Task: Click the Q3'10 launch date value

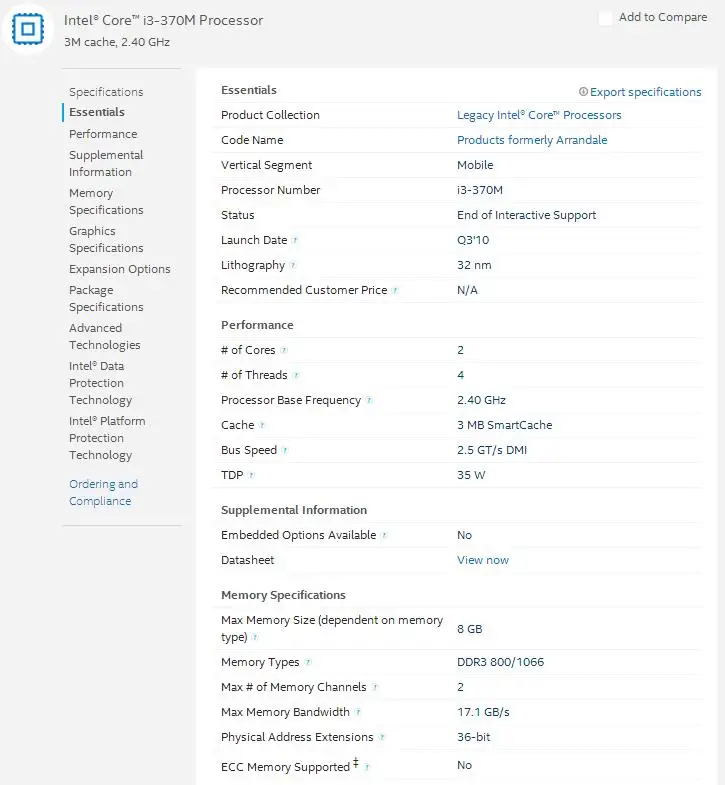Action: 473,240
